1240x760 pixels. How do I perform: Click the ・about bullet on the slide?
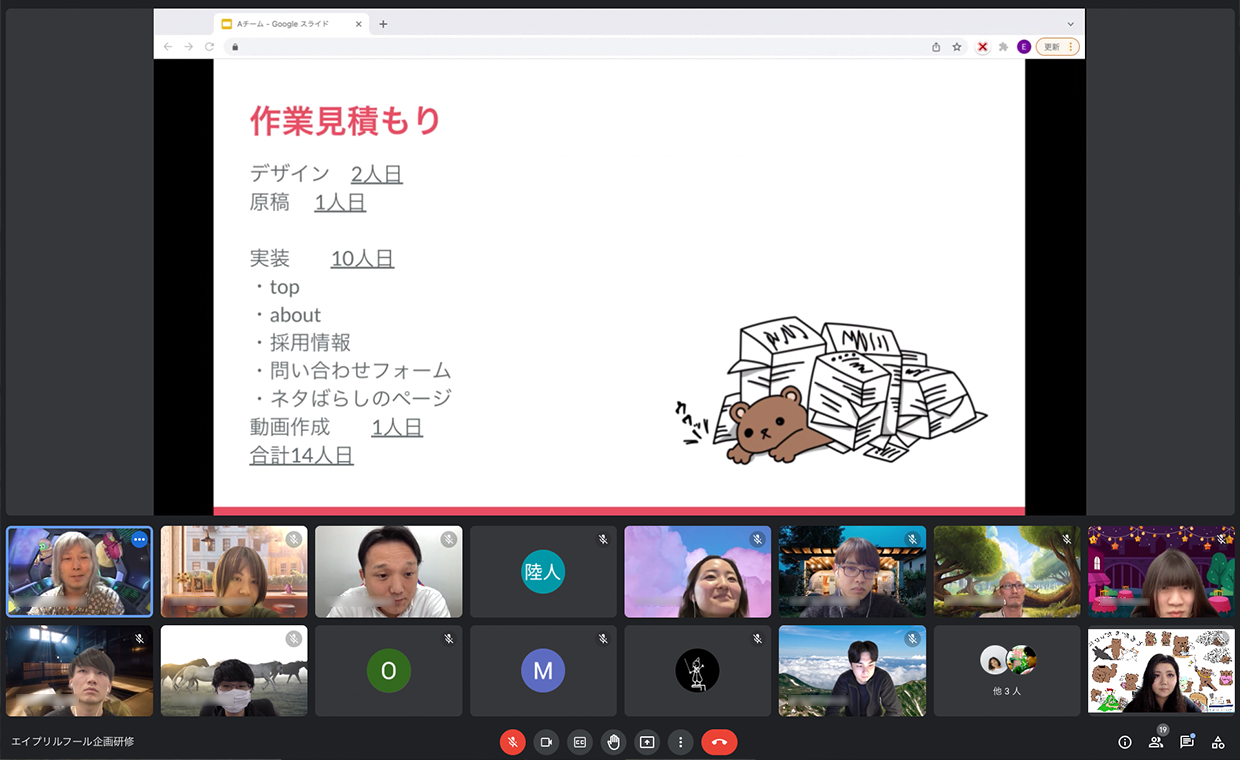click(x=286, y=315)
